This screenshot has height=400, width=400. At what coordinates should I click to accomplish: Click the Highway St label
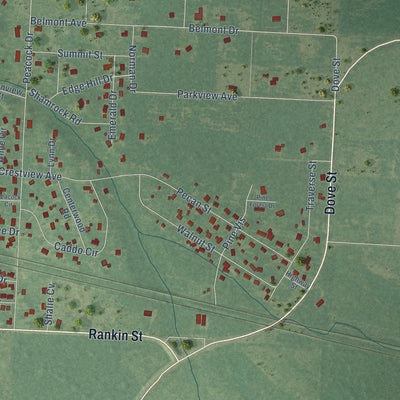coord(297,281)
